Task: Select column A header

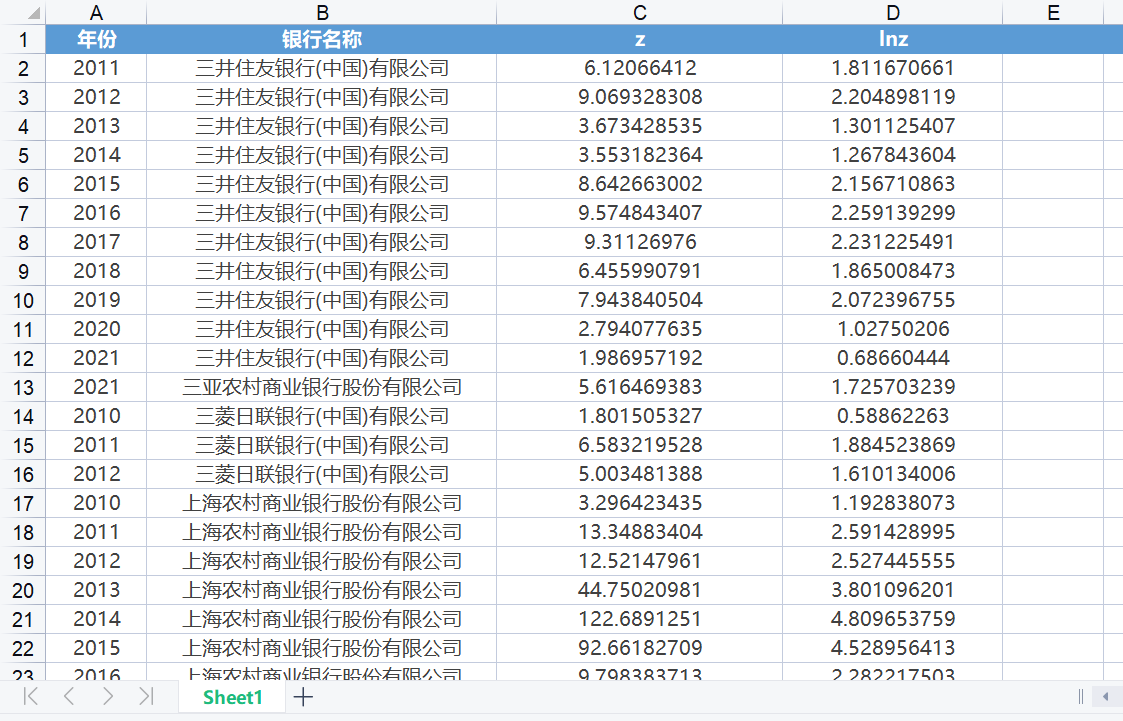Action: pyautogui.click(x=96, y=13)
